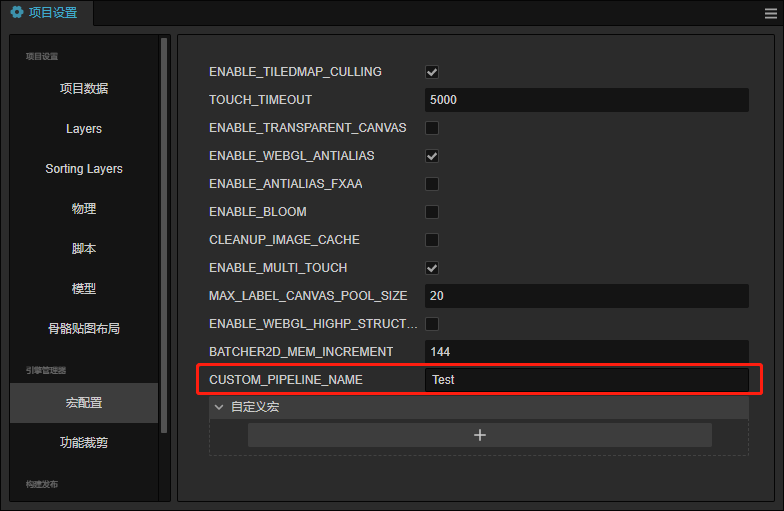Enable ENABLE_WEBGL_HIGHP_STRUCT checkbox
Viewport: 784px width, 511px height.
tap(432, 324)
